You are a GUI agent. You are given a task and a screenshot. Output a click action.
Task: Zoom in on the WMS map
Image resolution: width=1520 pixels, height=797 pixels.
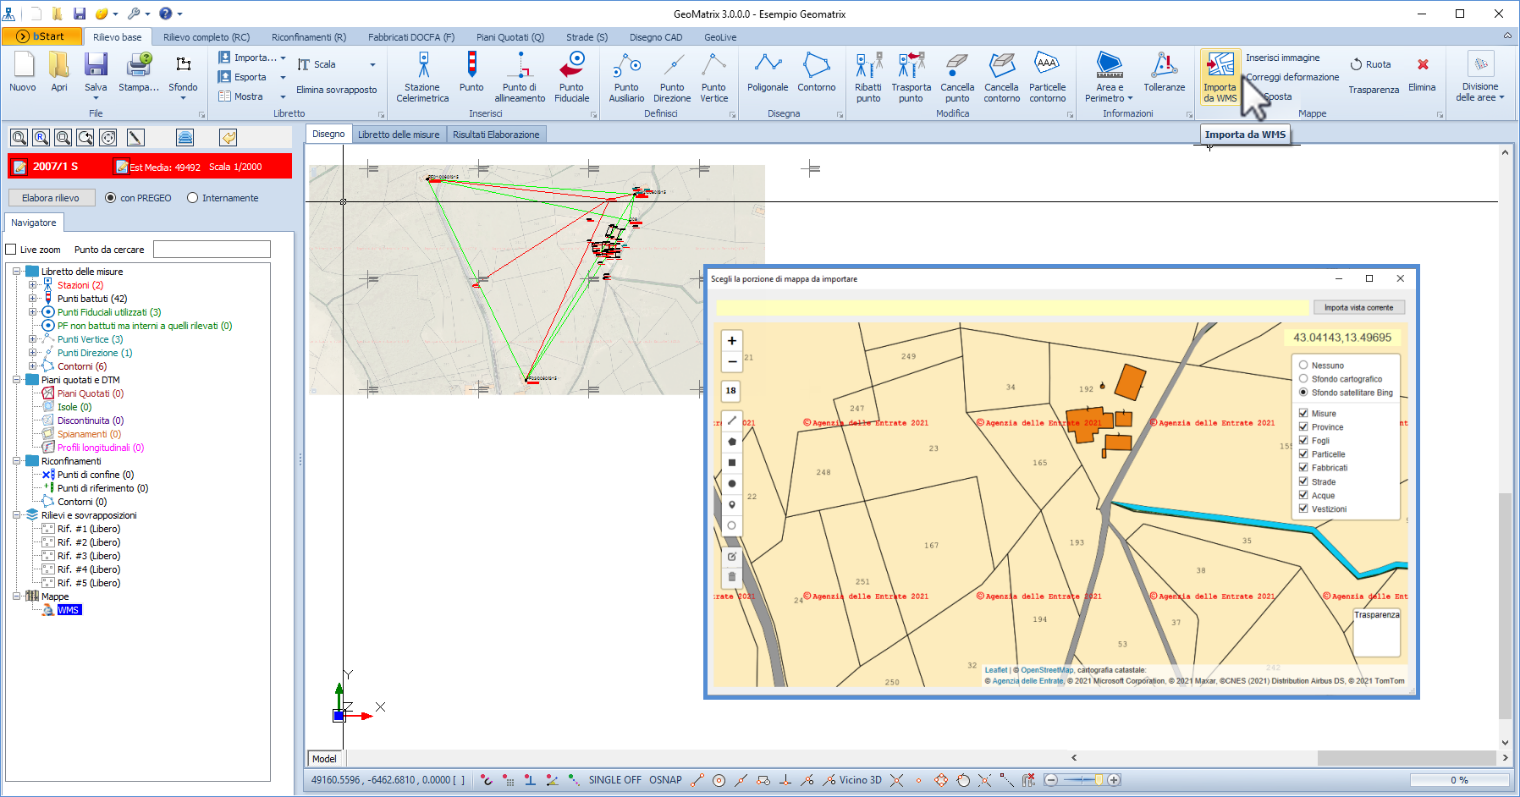[x=732, y=340]
